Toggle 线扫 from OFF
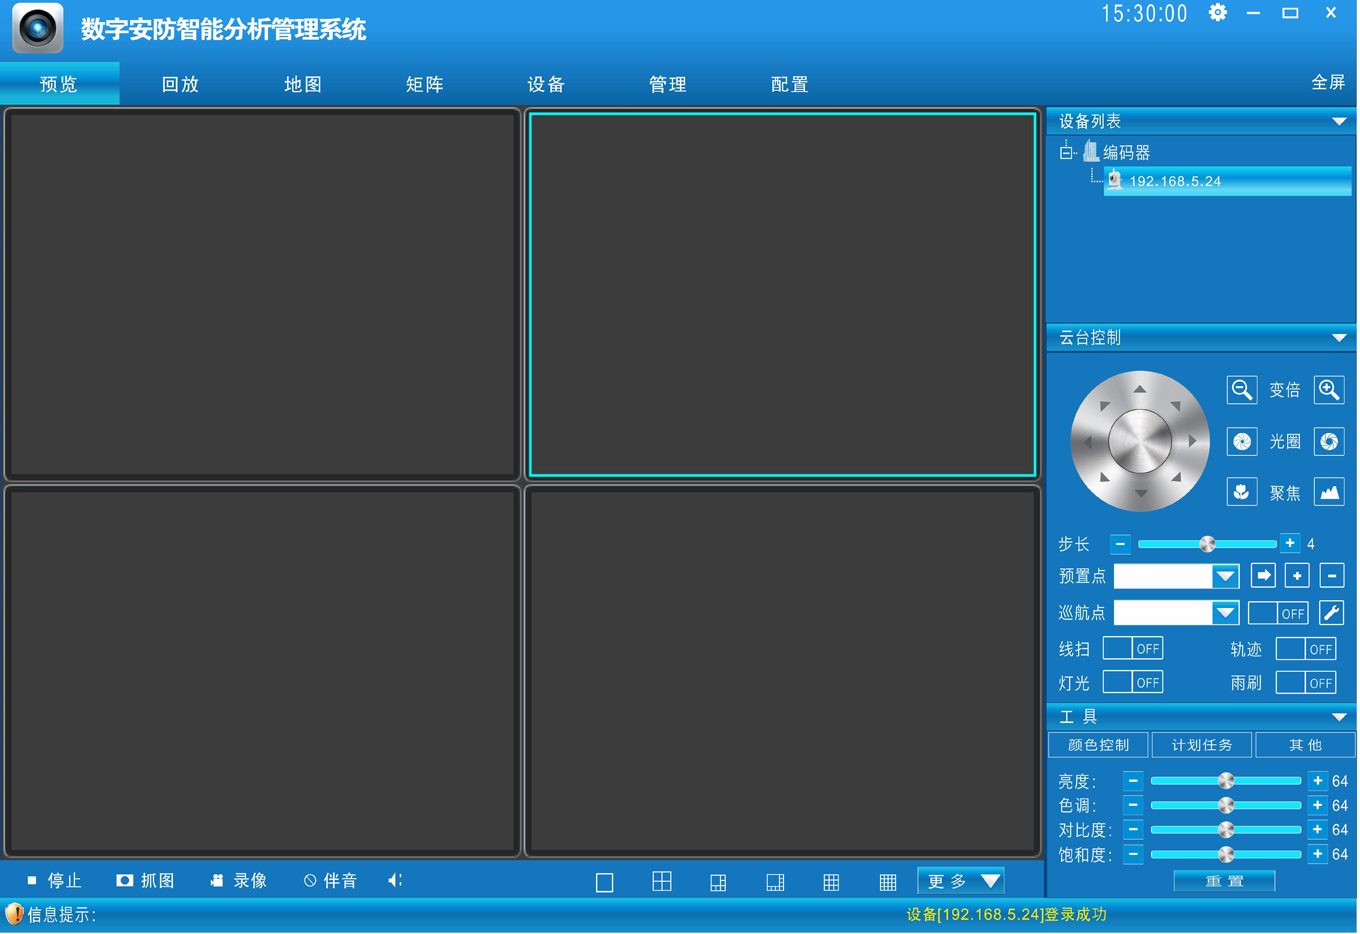1360x934 pixels. point(1132,648)
